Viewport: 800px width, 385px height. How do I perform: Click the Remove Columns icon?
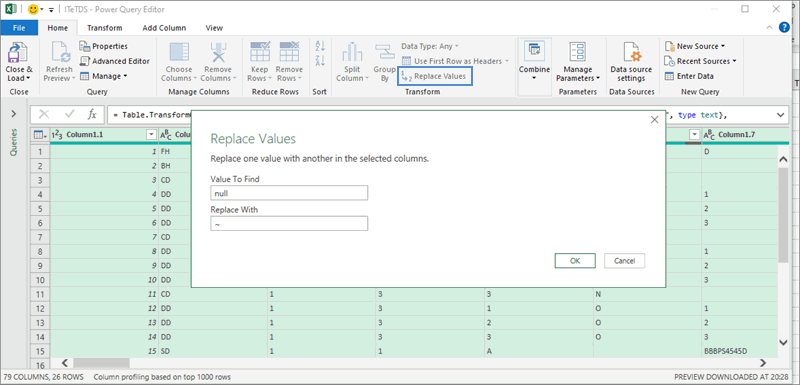click(218, 53)
